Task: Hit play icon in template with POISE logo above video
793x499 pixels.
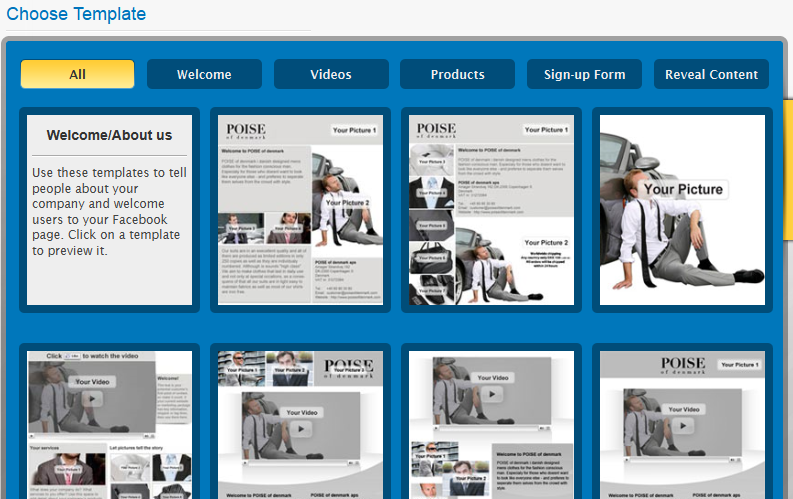Action: [682, 426]
